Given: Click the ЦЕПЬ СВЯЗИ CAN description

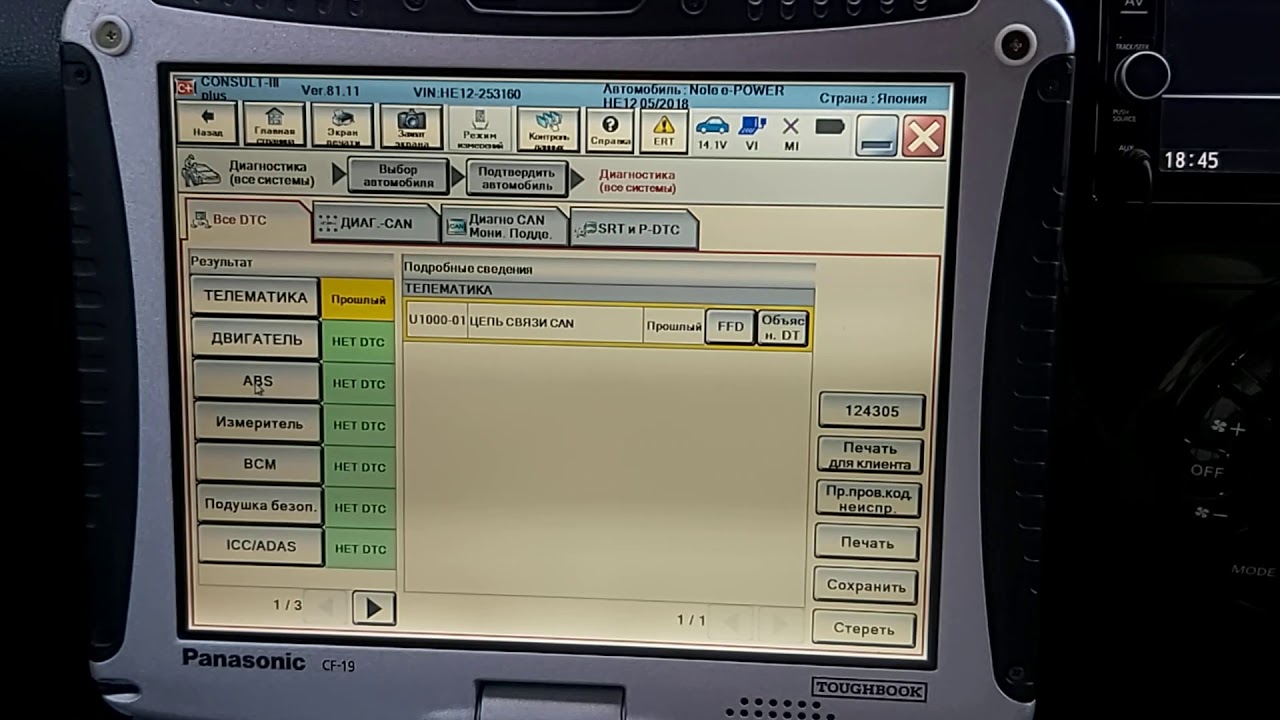Looking at the screenshot, I should click(555, 323).
